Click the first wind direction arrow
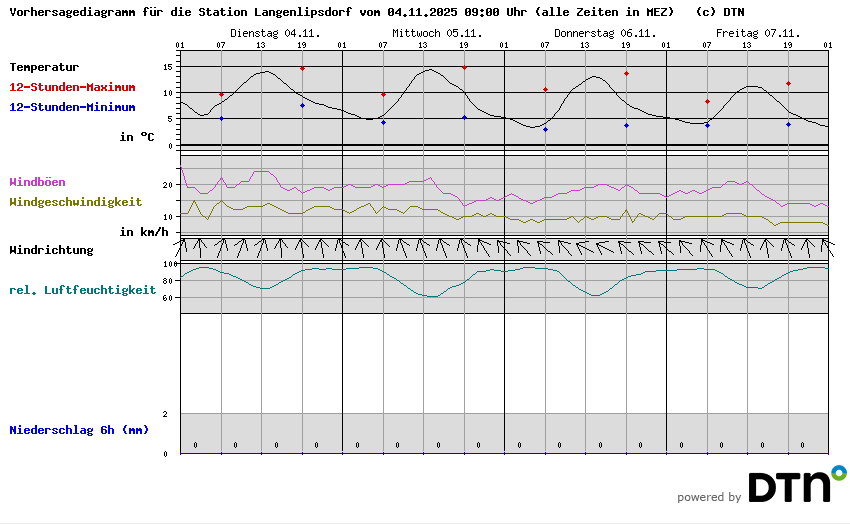850x524 pixels. 181,246
